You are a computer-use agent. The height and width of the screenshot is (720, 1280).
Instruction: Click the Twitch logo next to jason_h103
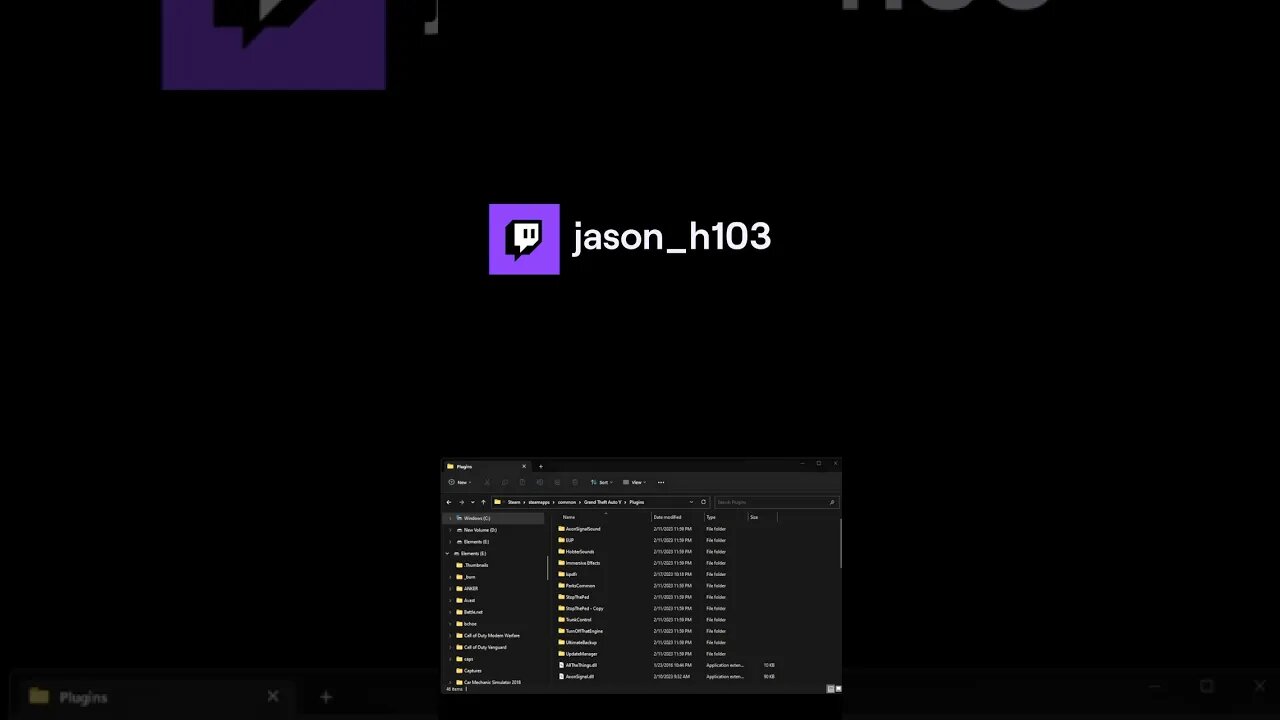point(524,239)
